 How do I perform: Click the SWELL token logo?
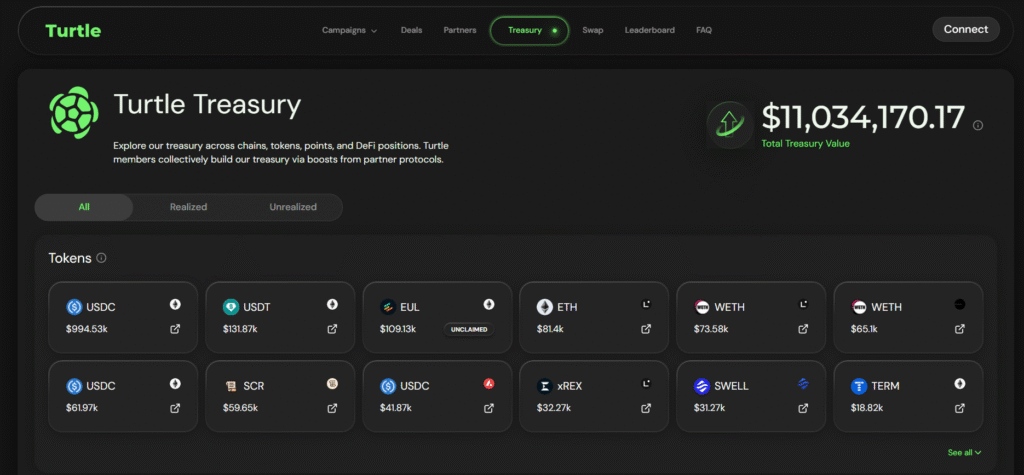(702, 386)
